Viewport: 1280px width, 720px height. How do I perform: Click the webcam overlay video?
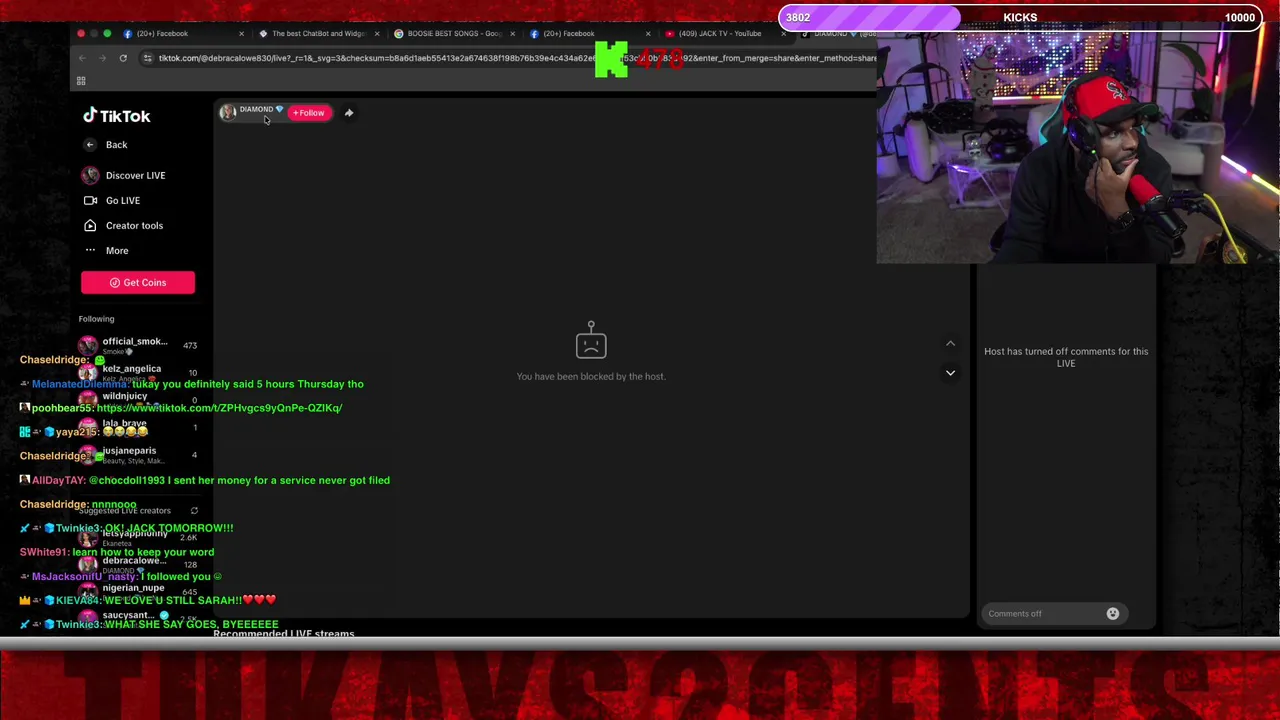[1078, 147]
